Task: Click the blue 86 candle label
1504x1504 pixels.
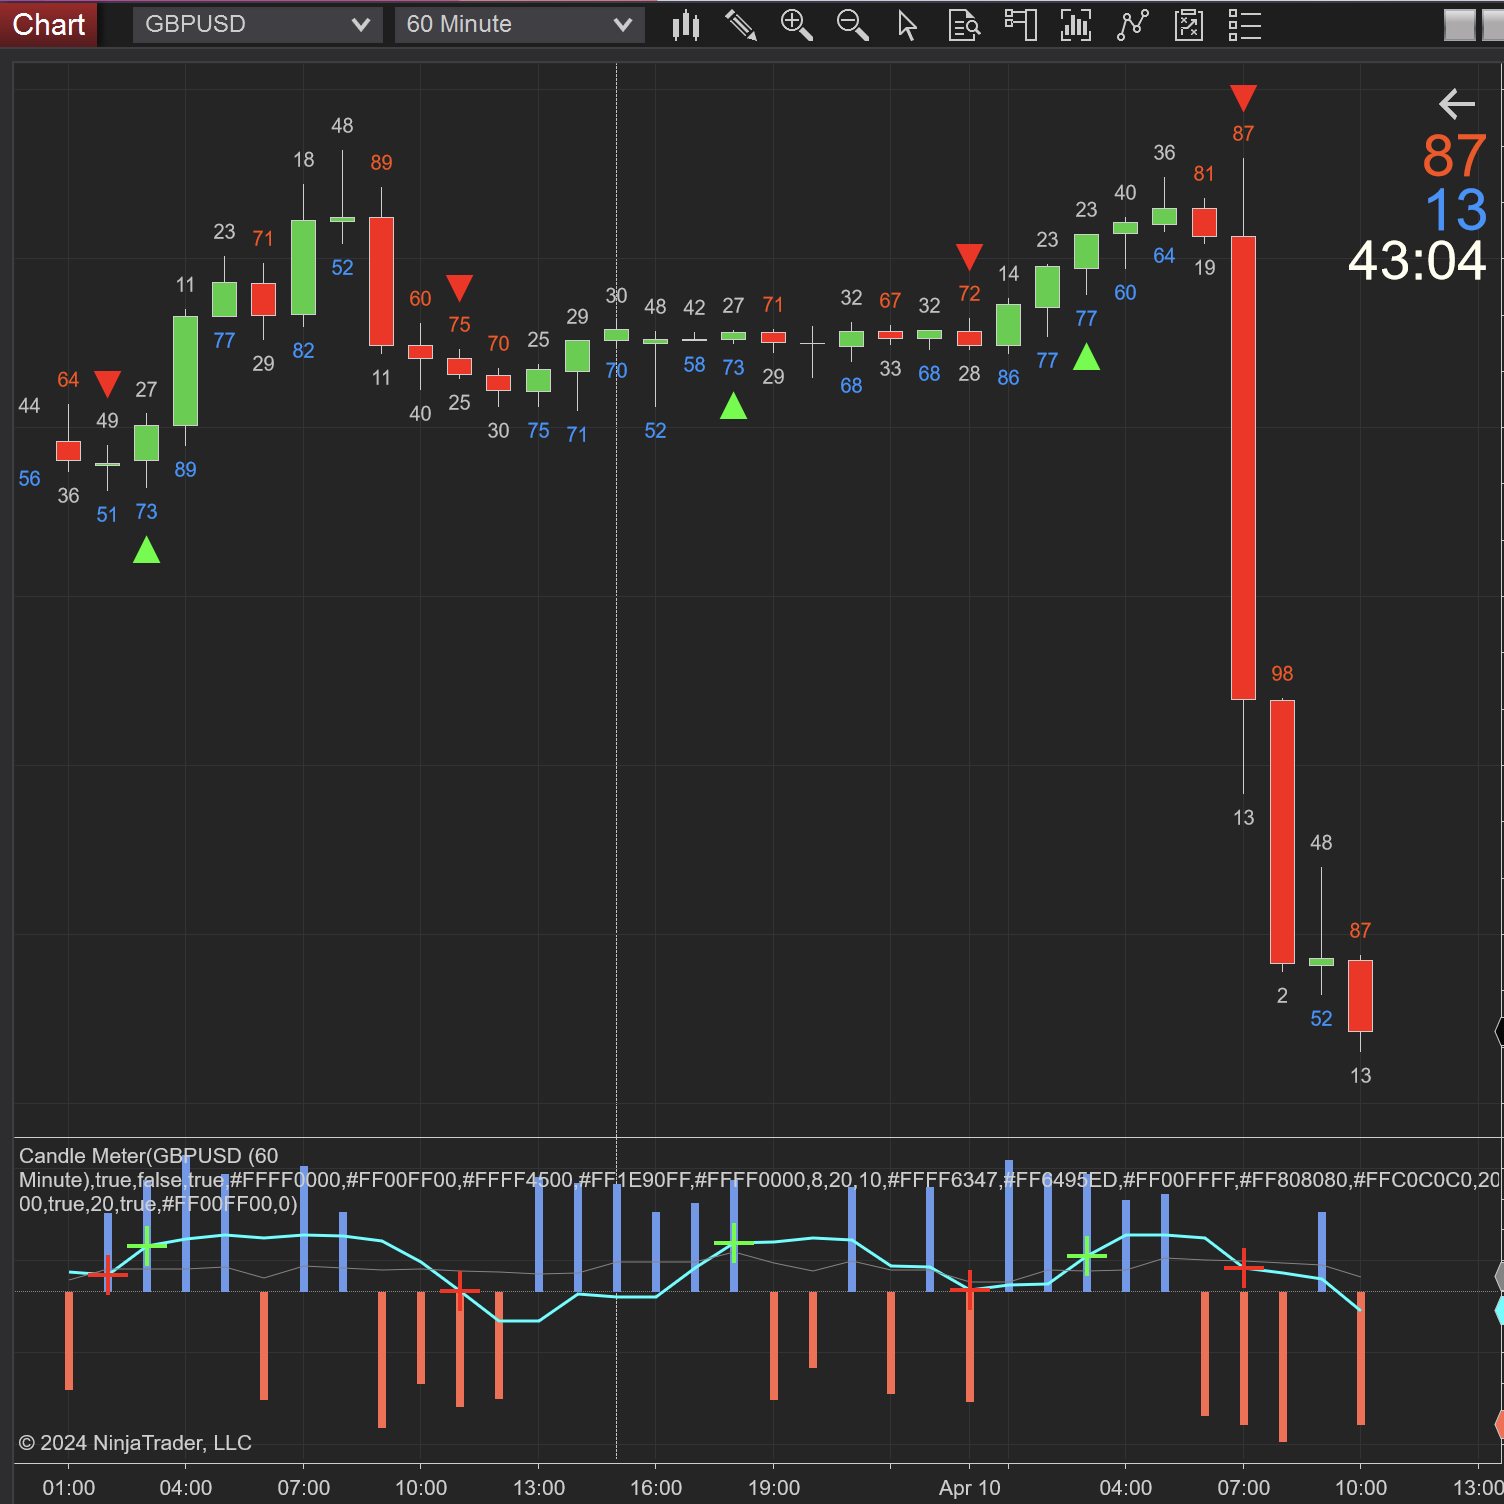Action: (1008, 378)
